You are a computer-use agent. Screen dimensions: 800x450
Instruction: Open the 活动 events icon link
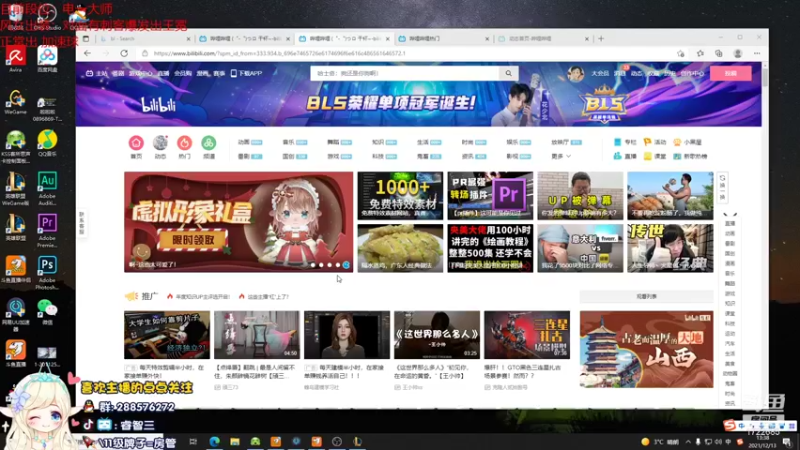pyautogui.click(x=655, y=142)
